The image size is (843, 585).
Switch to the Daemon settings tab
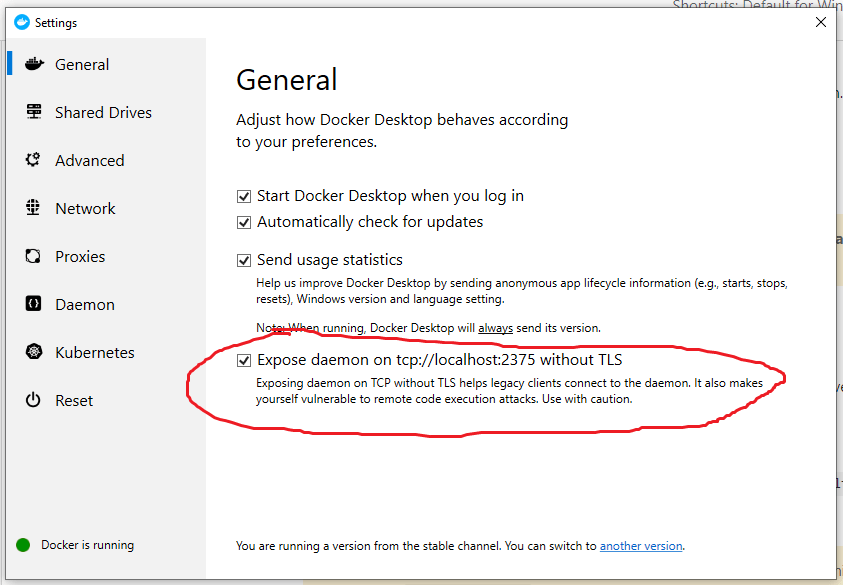tap(85, 304)
